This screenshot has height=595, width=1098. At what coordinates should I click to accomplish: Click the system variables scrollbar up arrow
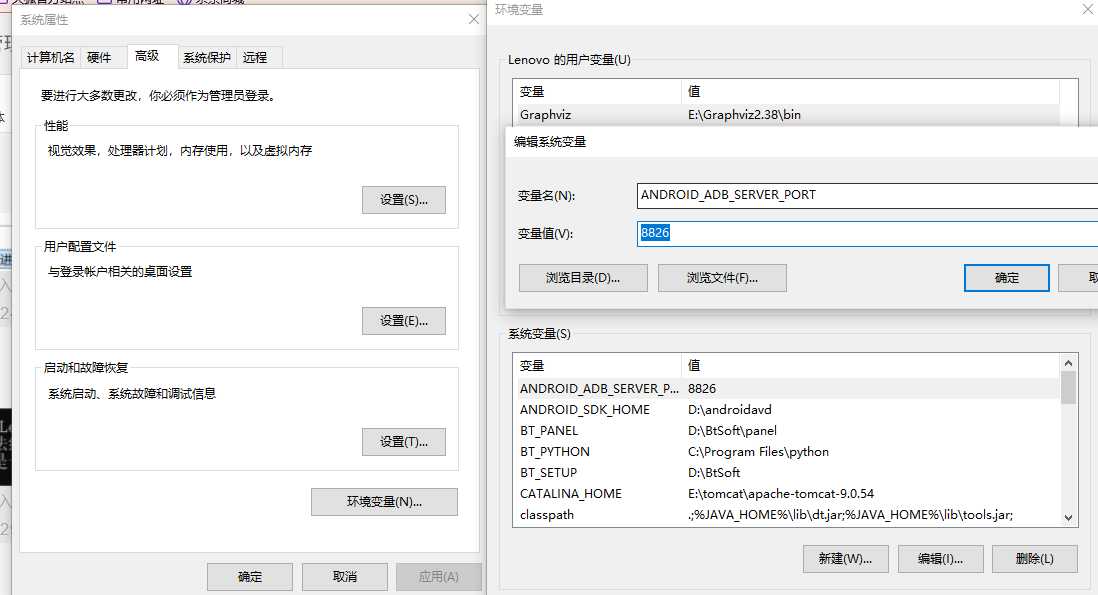[1068, 363]
